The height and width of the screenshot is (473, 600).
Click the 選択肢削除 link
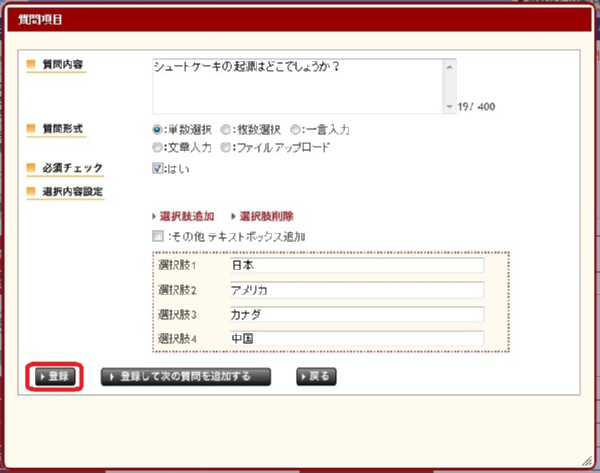point(266,216)
